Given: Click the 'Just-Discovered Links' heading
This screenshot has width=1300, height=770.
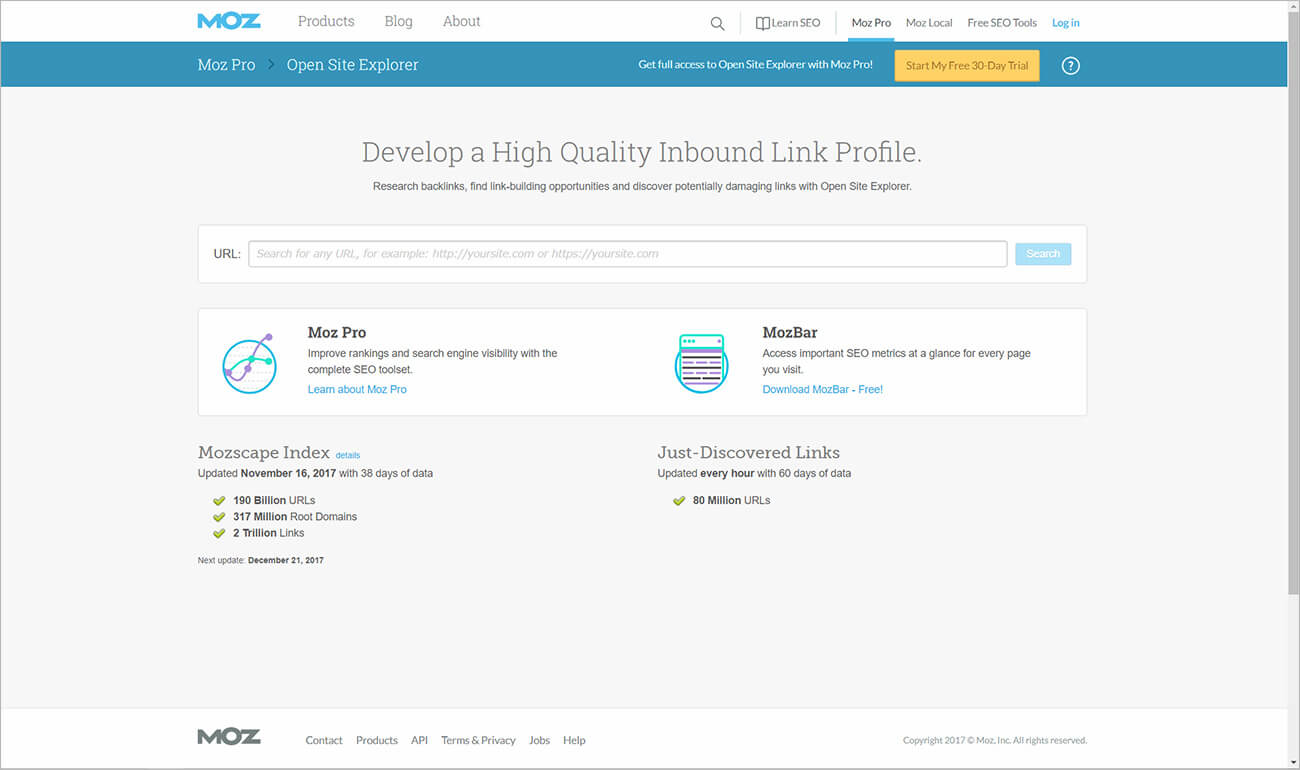Looking at the screenshot, I should pyautogui.click(x=749, y=452).
